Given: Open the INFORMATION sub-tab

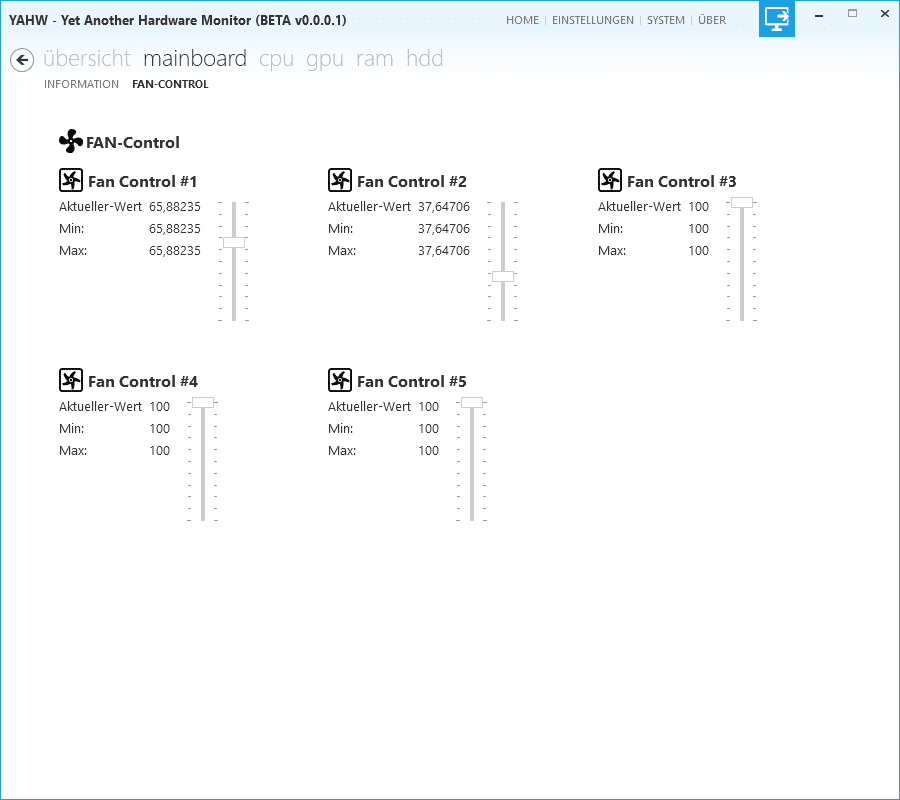Looking at the screenshot, I should [82, 84].
